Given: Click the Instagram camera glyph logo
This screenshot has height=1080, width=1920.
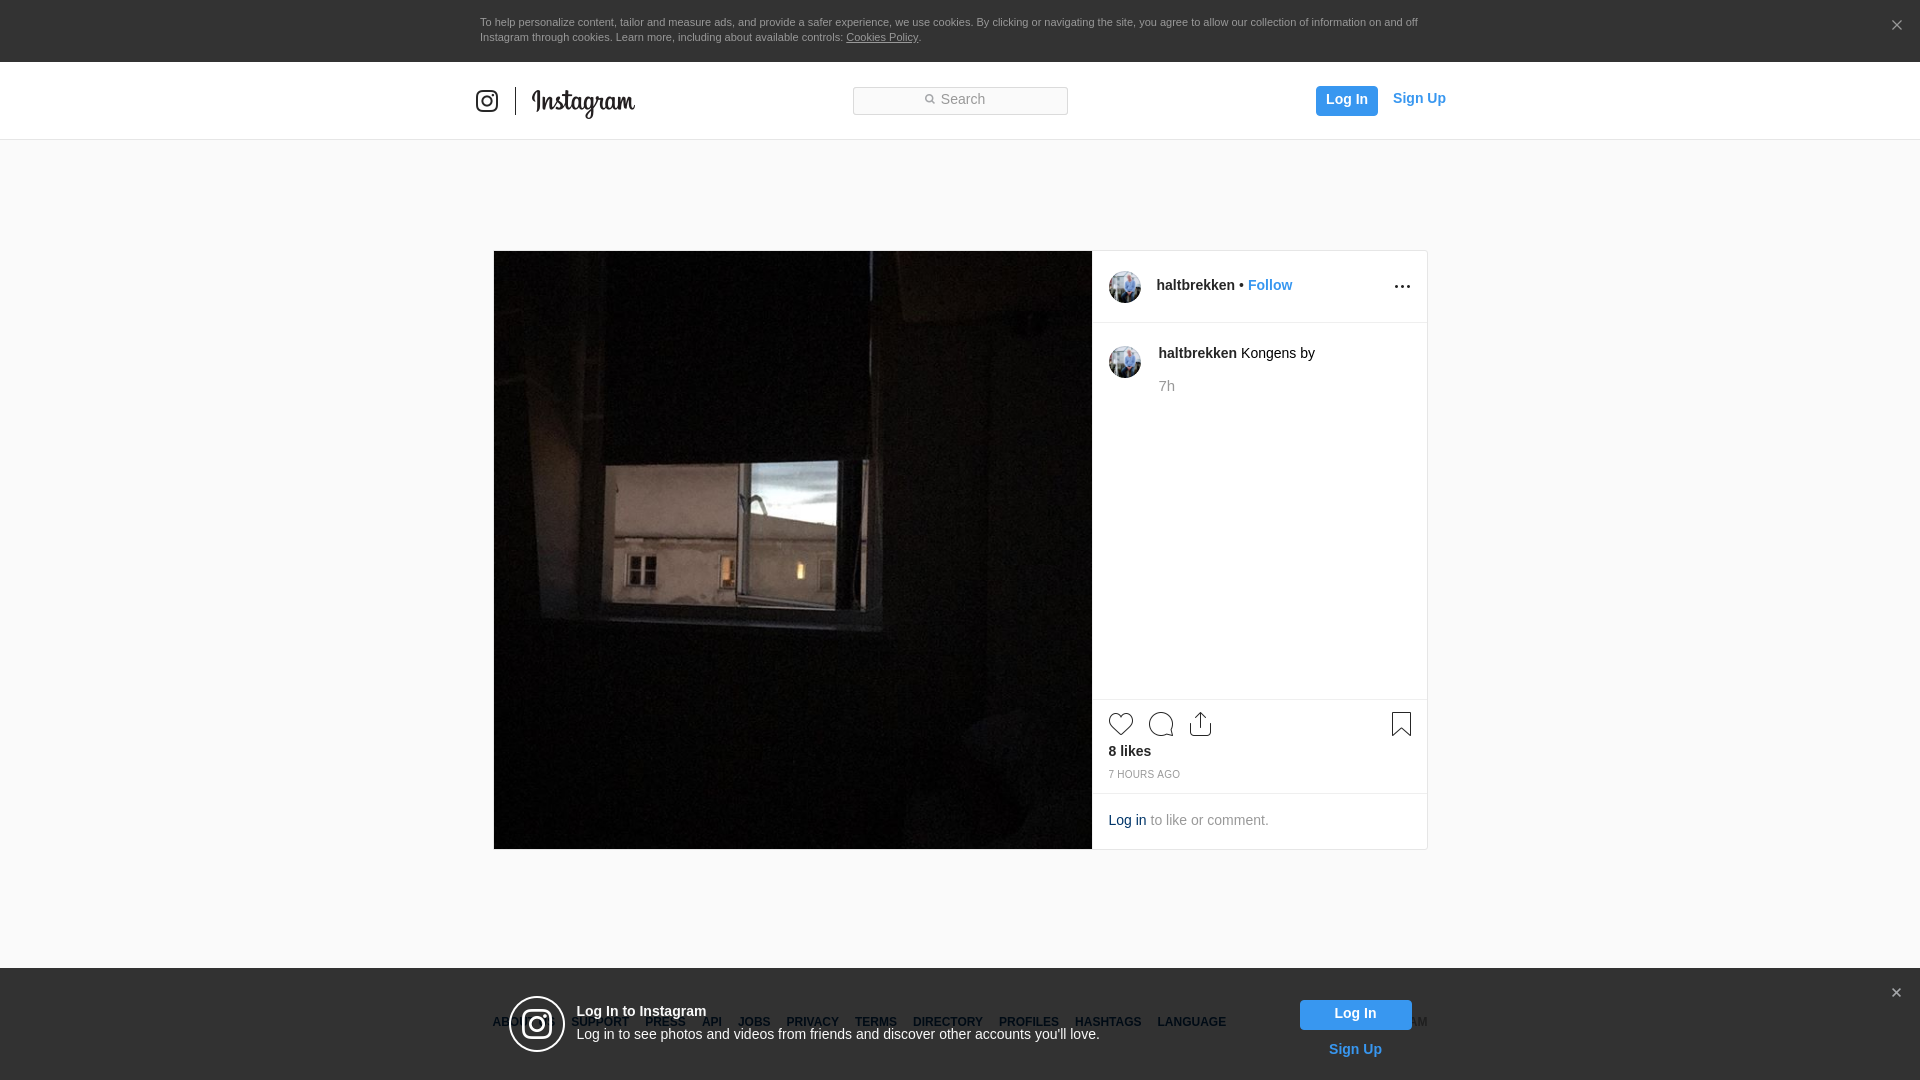Looking at the screenshot, I should (x=487, y=101).
